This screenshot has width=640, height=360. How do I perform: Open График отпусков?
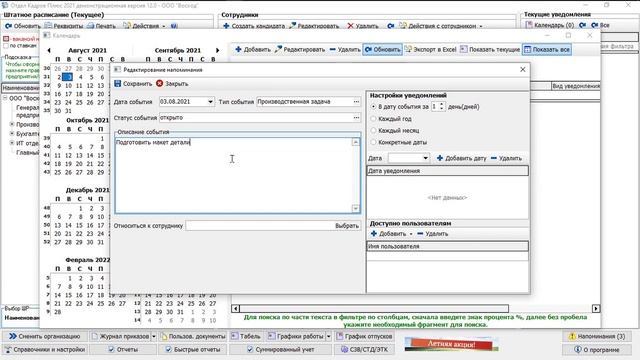[364, 336]
